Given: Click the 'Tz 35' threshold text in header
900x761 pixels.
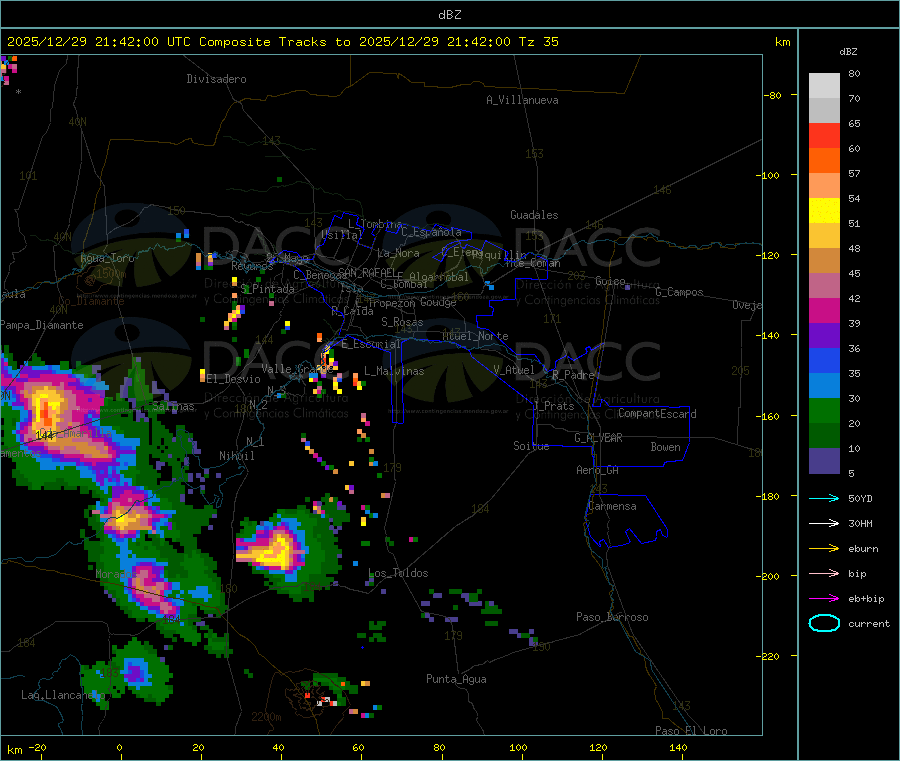Looking at the screenshot, I should pyautogui.click(x=538, y=42).
